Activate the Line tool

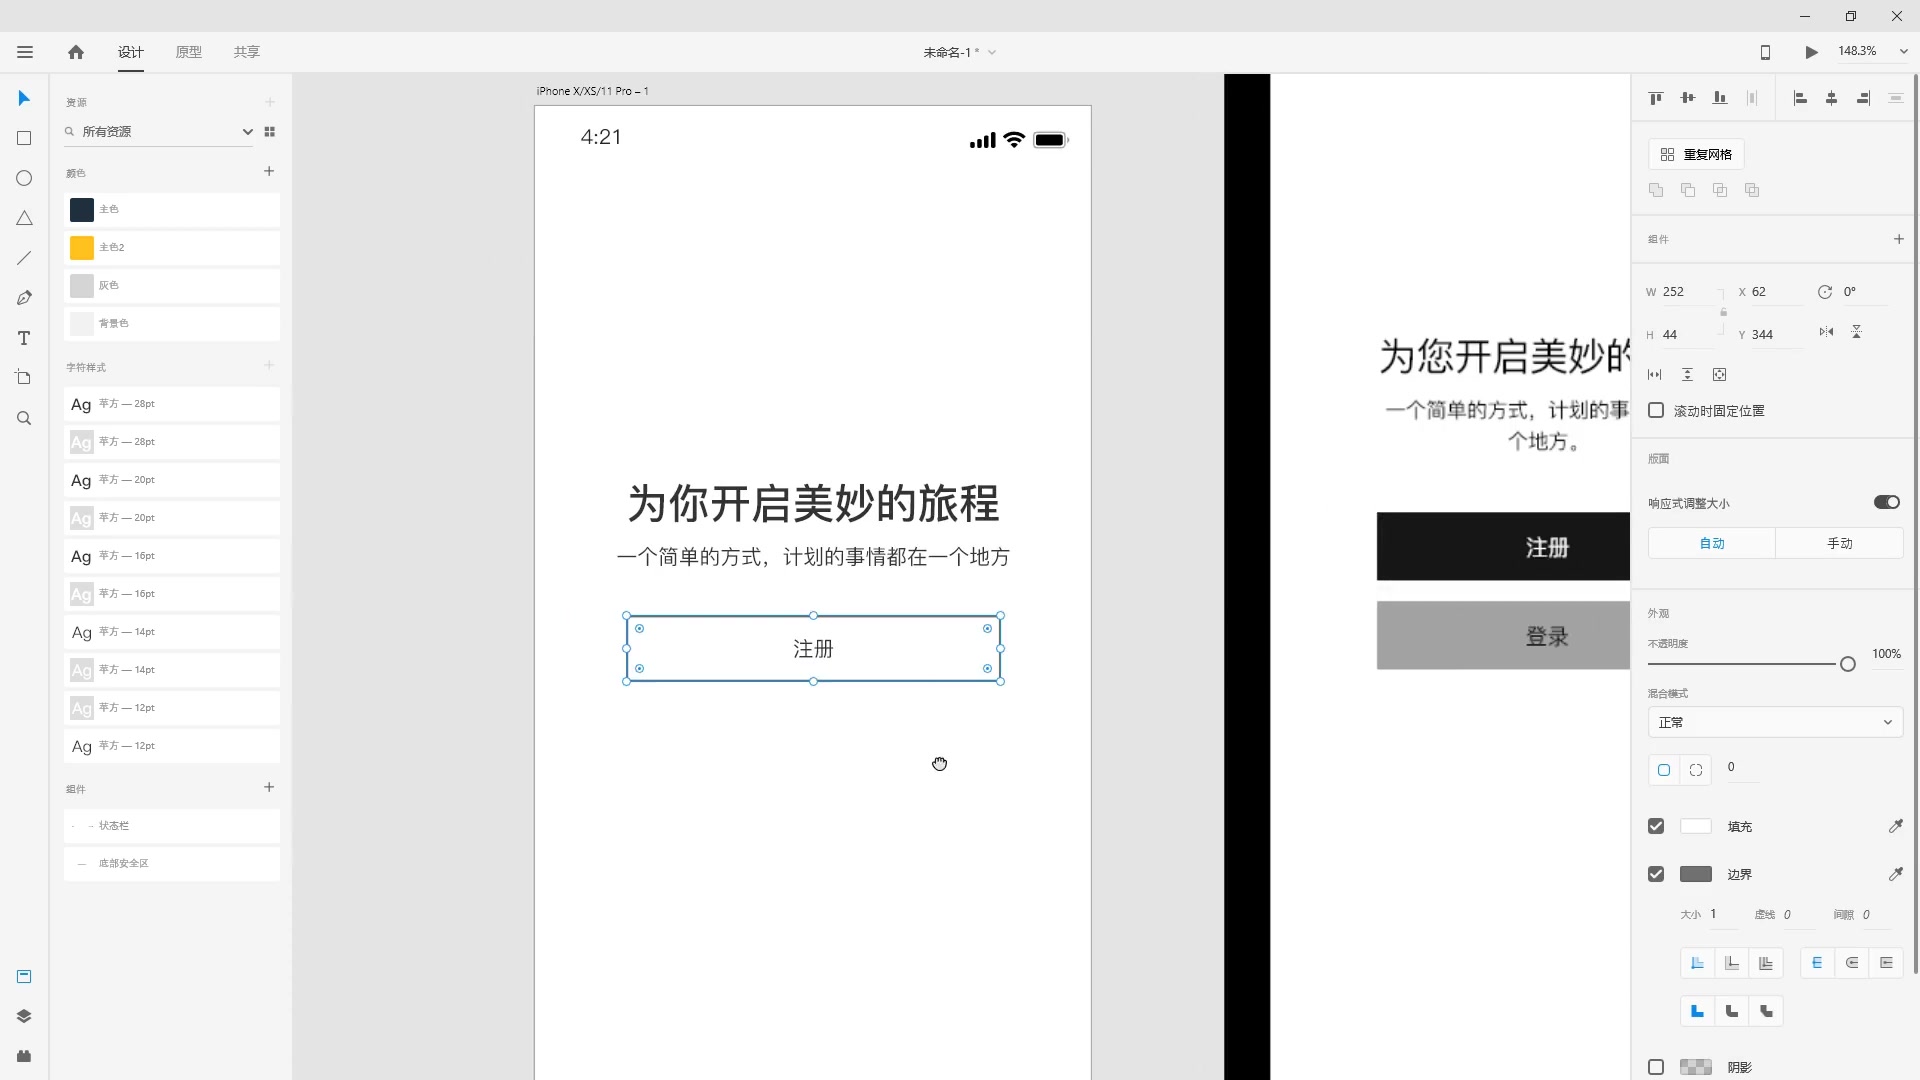click(x=24, y=258)
